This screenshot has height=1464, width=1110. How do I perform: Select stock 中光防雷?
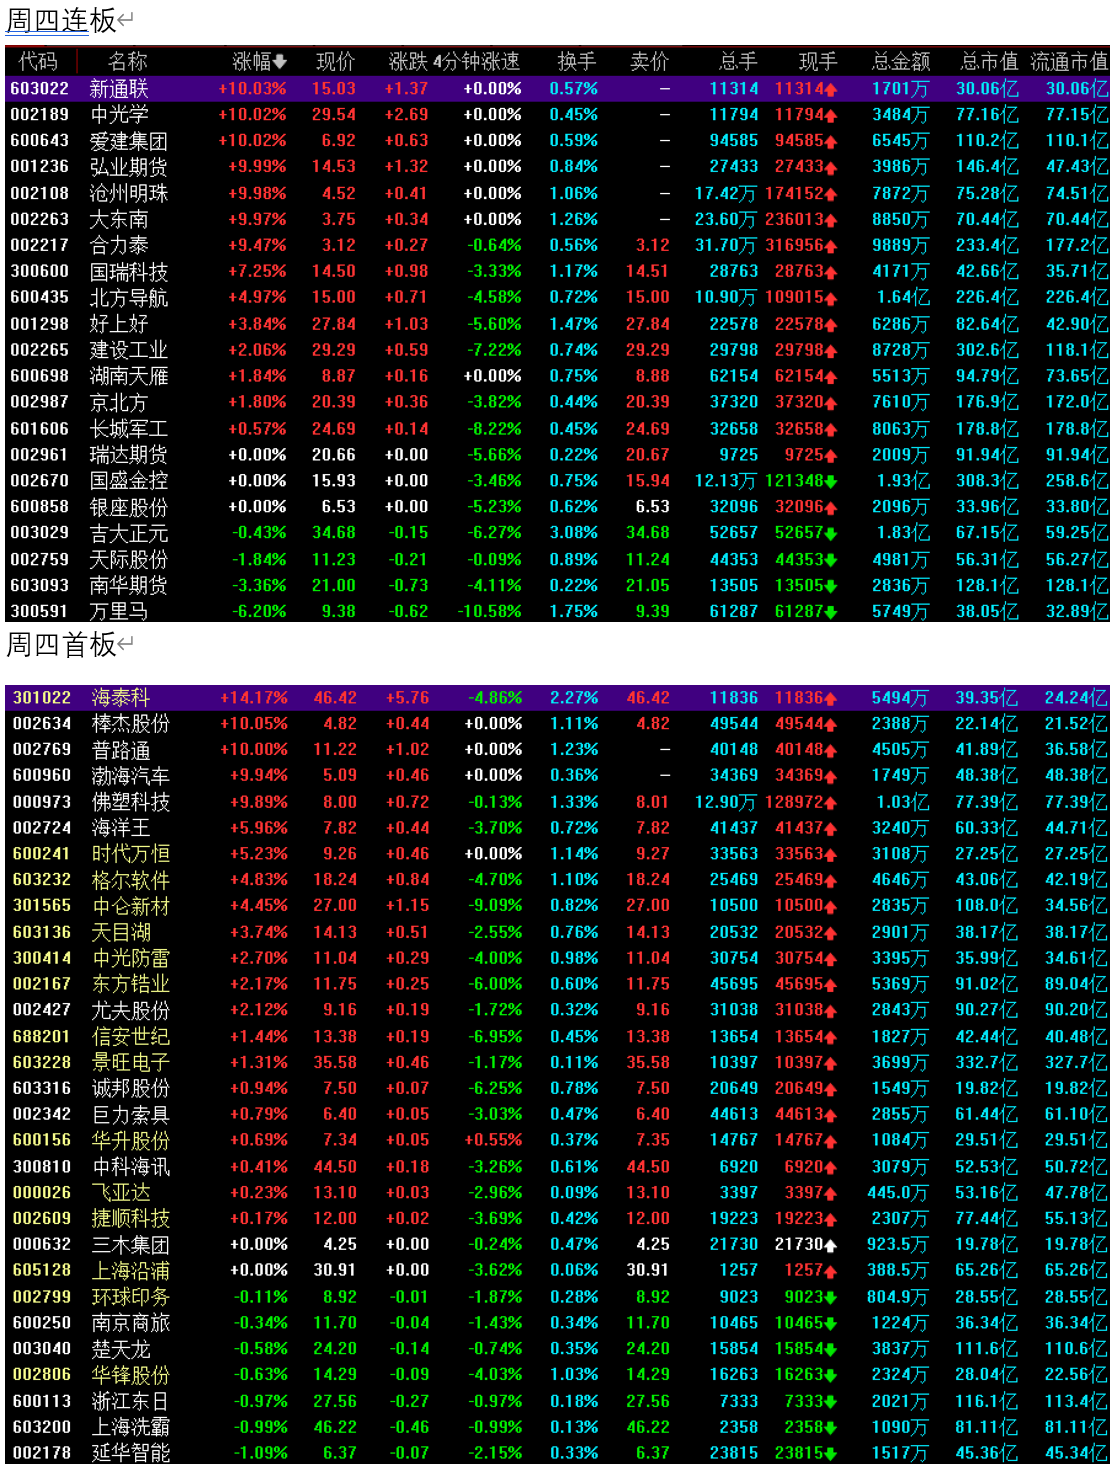(130, 959)
